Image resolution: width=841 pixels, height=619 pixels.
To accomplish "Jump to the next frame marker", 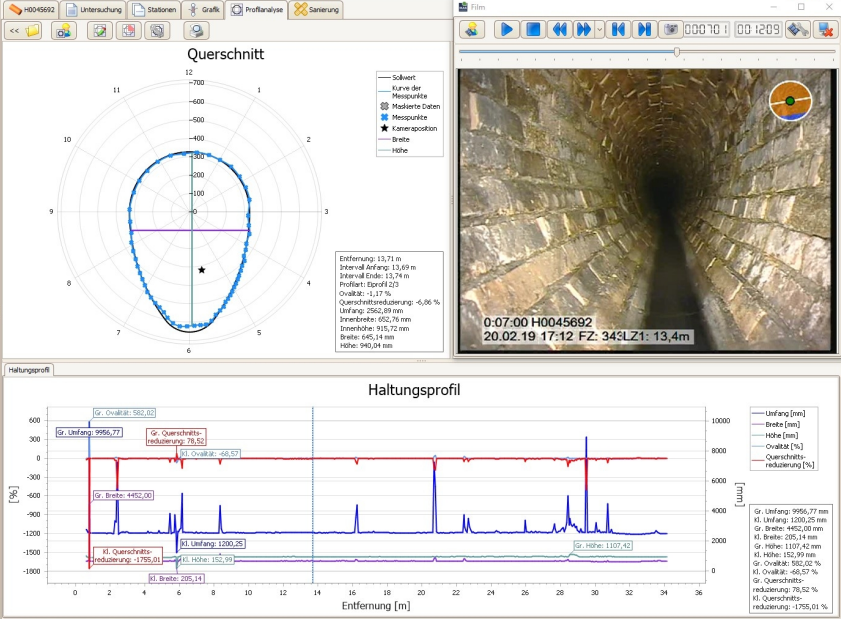I will (x=645, y=29).
